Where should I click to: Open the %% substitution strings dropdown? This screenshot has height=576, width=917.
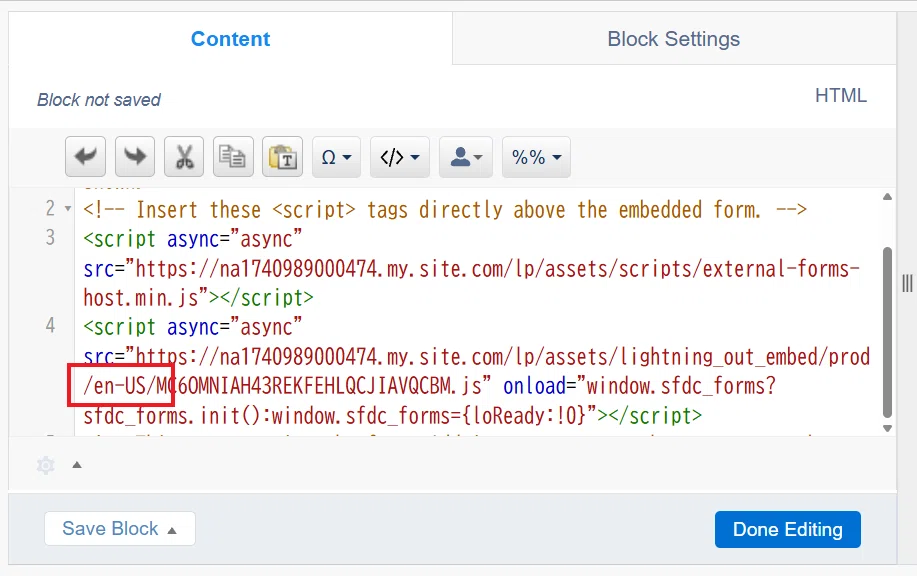536,157
